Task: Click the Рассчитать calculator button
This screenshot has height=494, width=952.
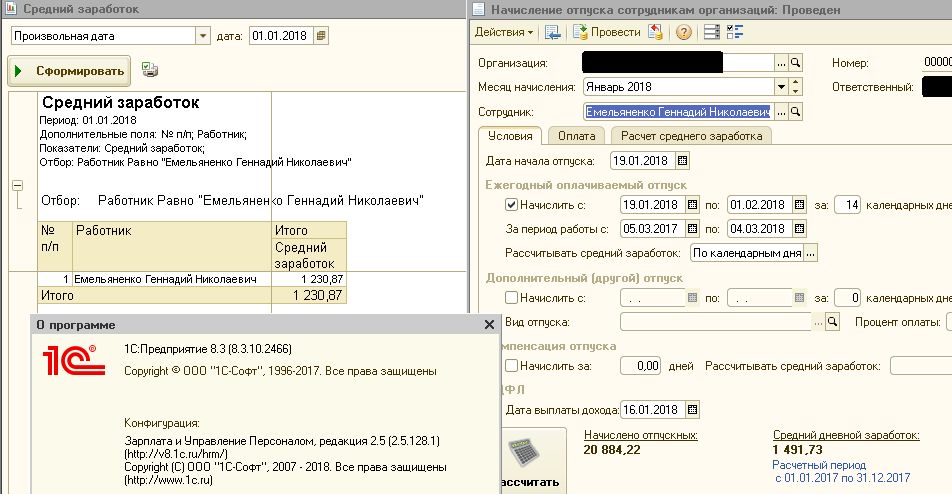Action: point(534,461)
